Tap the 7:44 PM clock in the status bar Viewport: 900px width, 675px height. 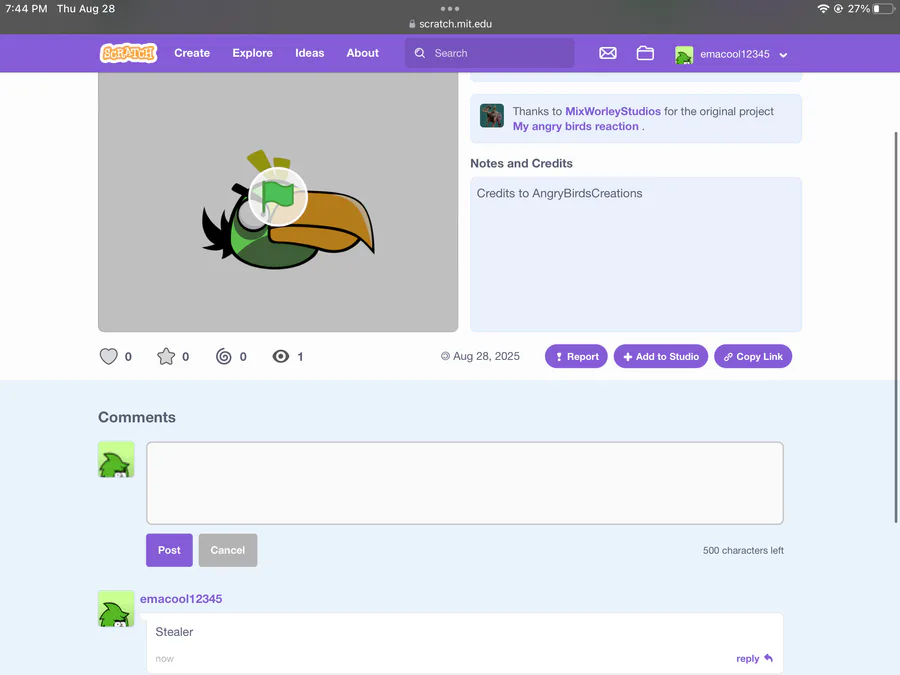pos(26,9)
